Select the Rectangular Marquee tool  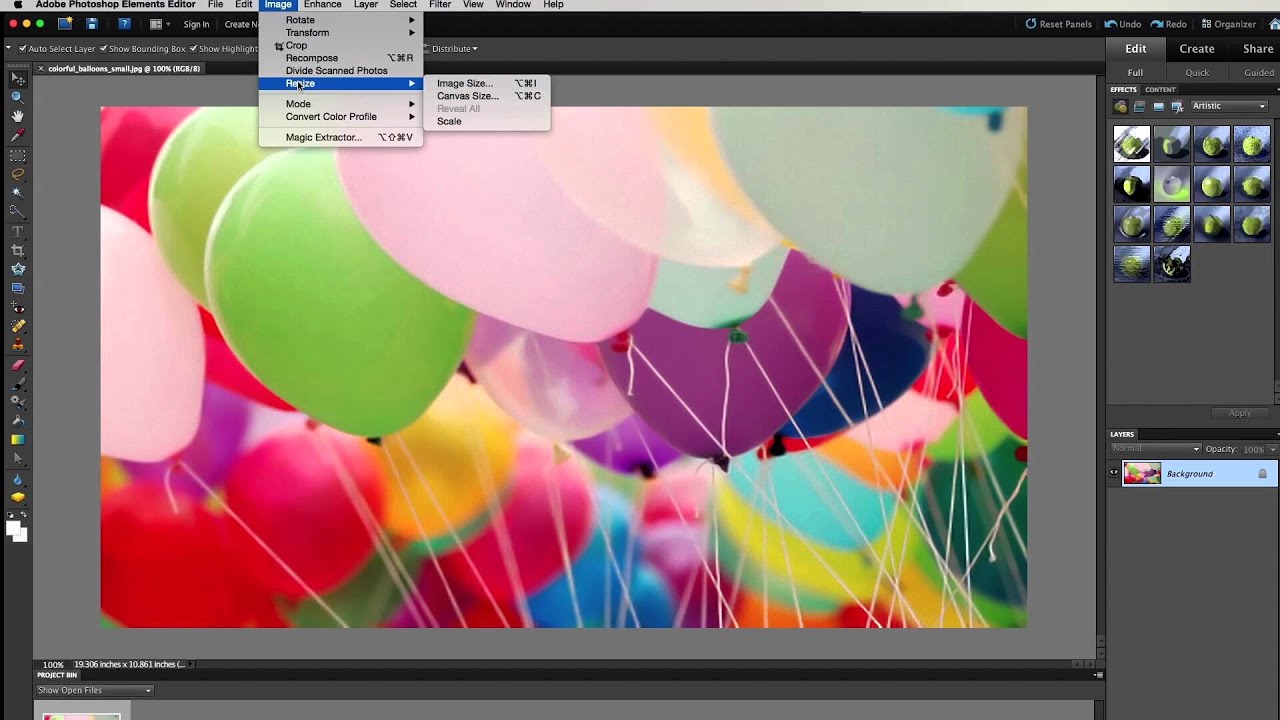(x=18, y=157)
